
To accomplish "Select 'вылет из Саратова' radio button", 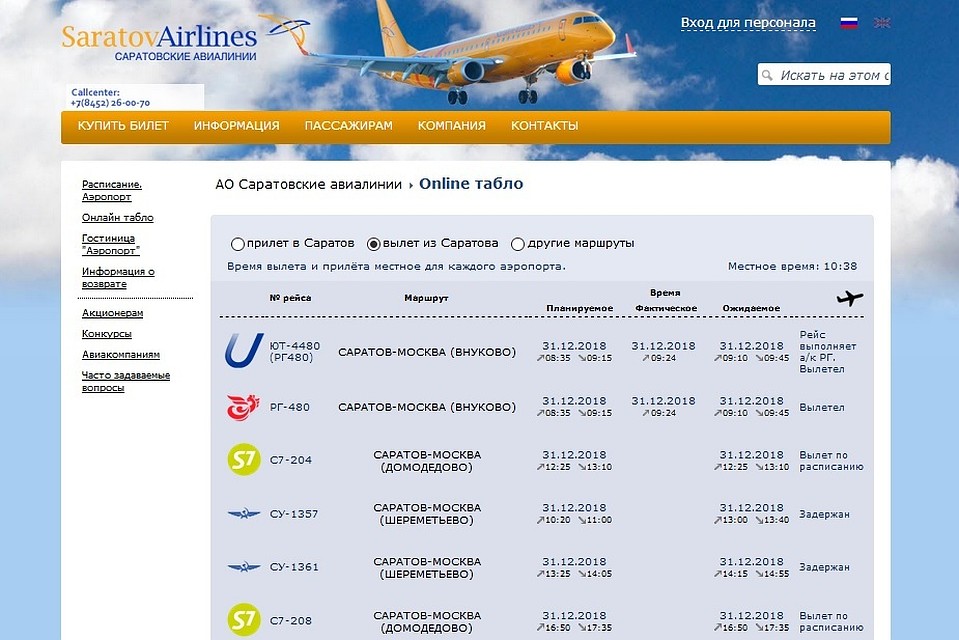I will [374, 244].
